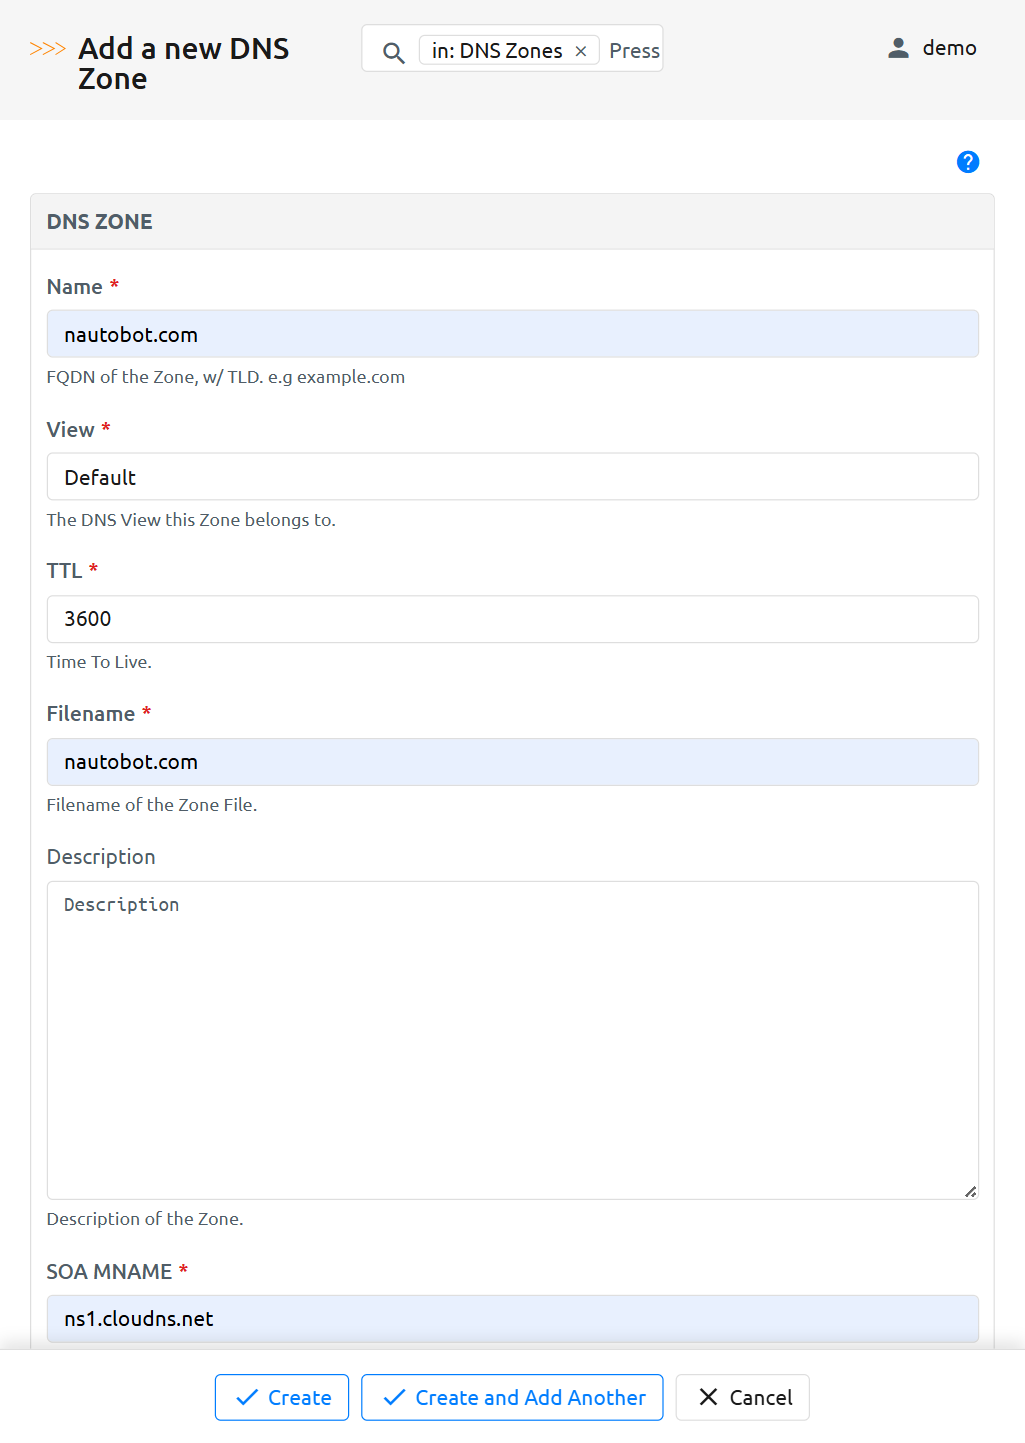Open the demo user account icon menu

click(x=897, y=47)
